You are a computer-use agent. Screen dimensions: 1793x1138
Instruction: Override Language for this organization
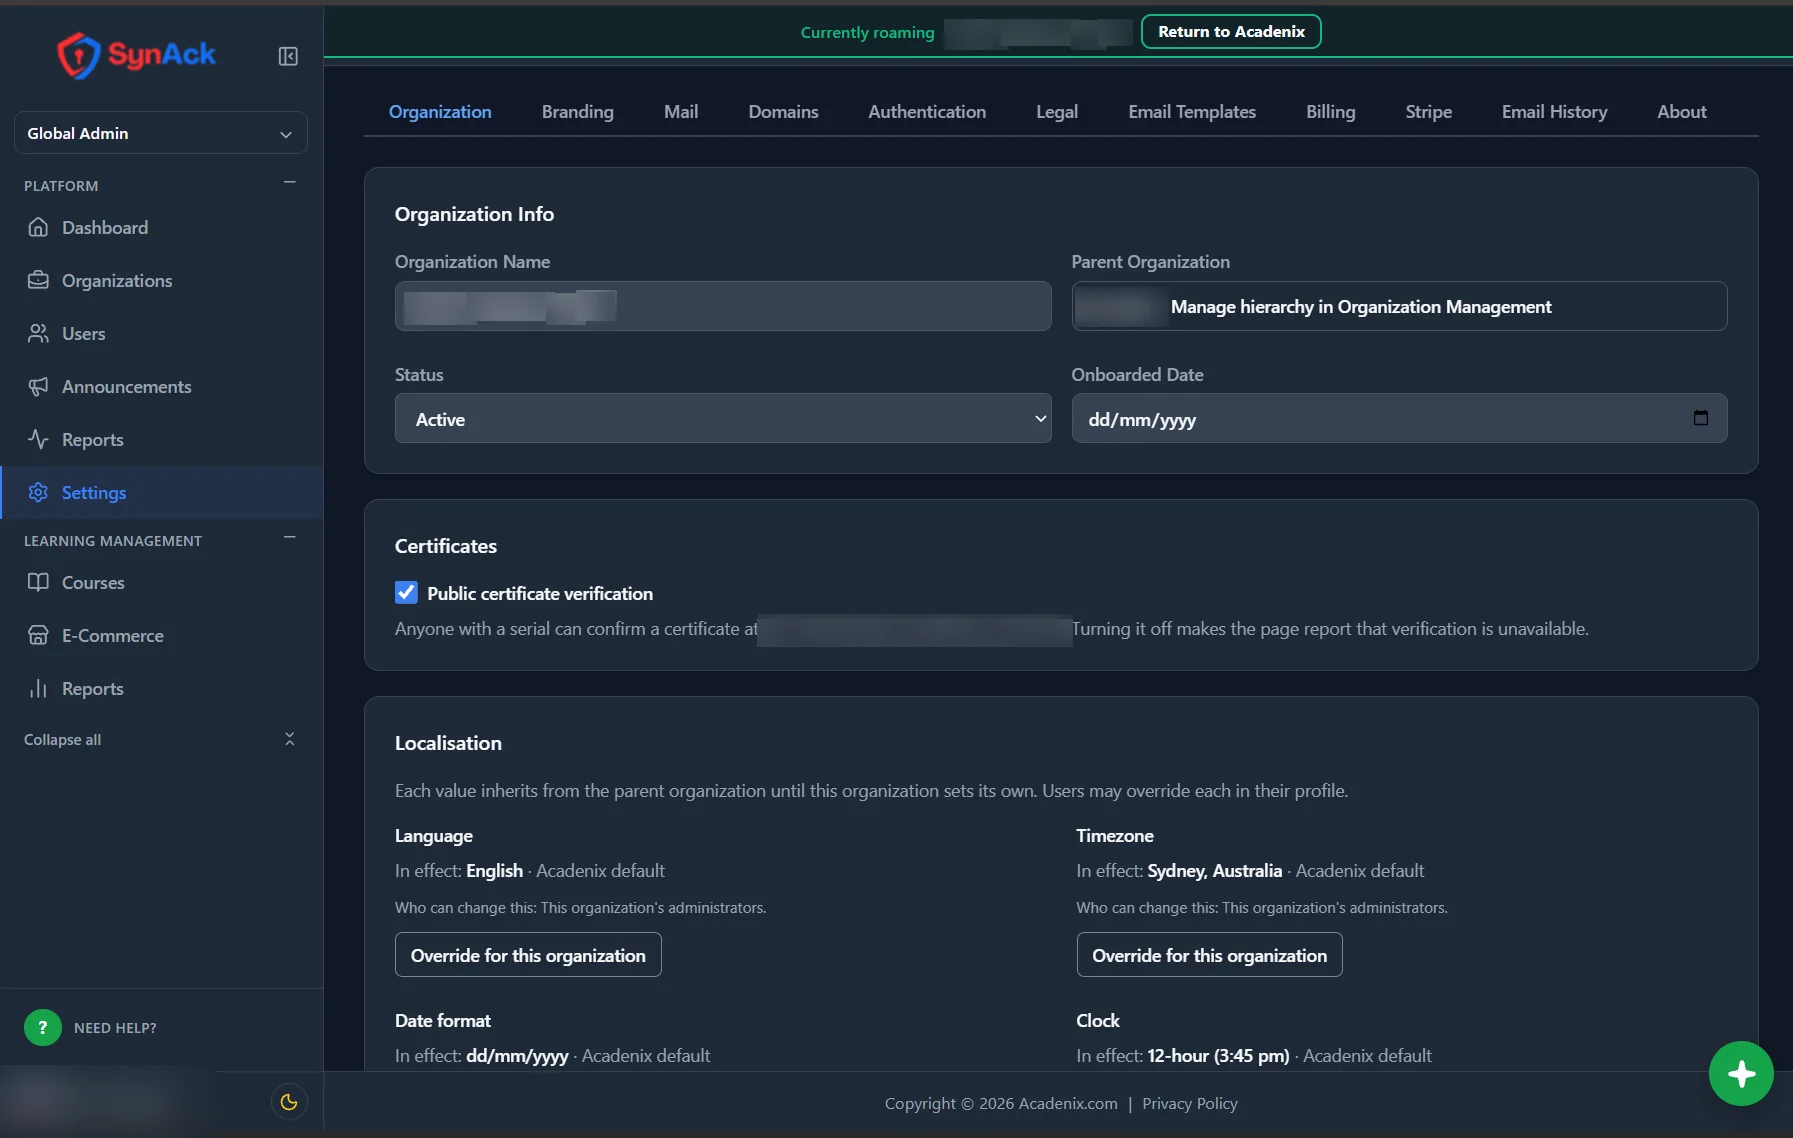pos(528,955)
